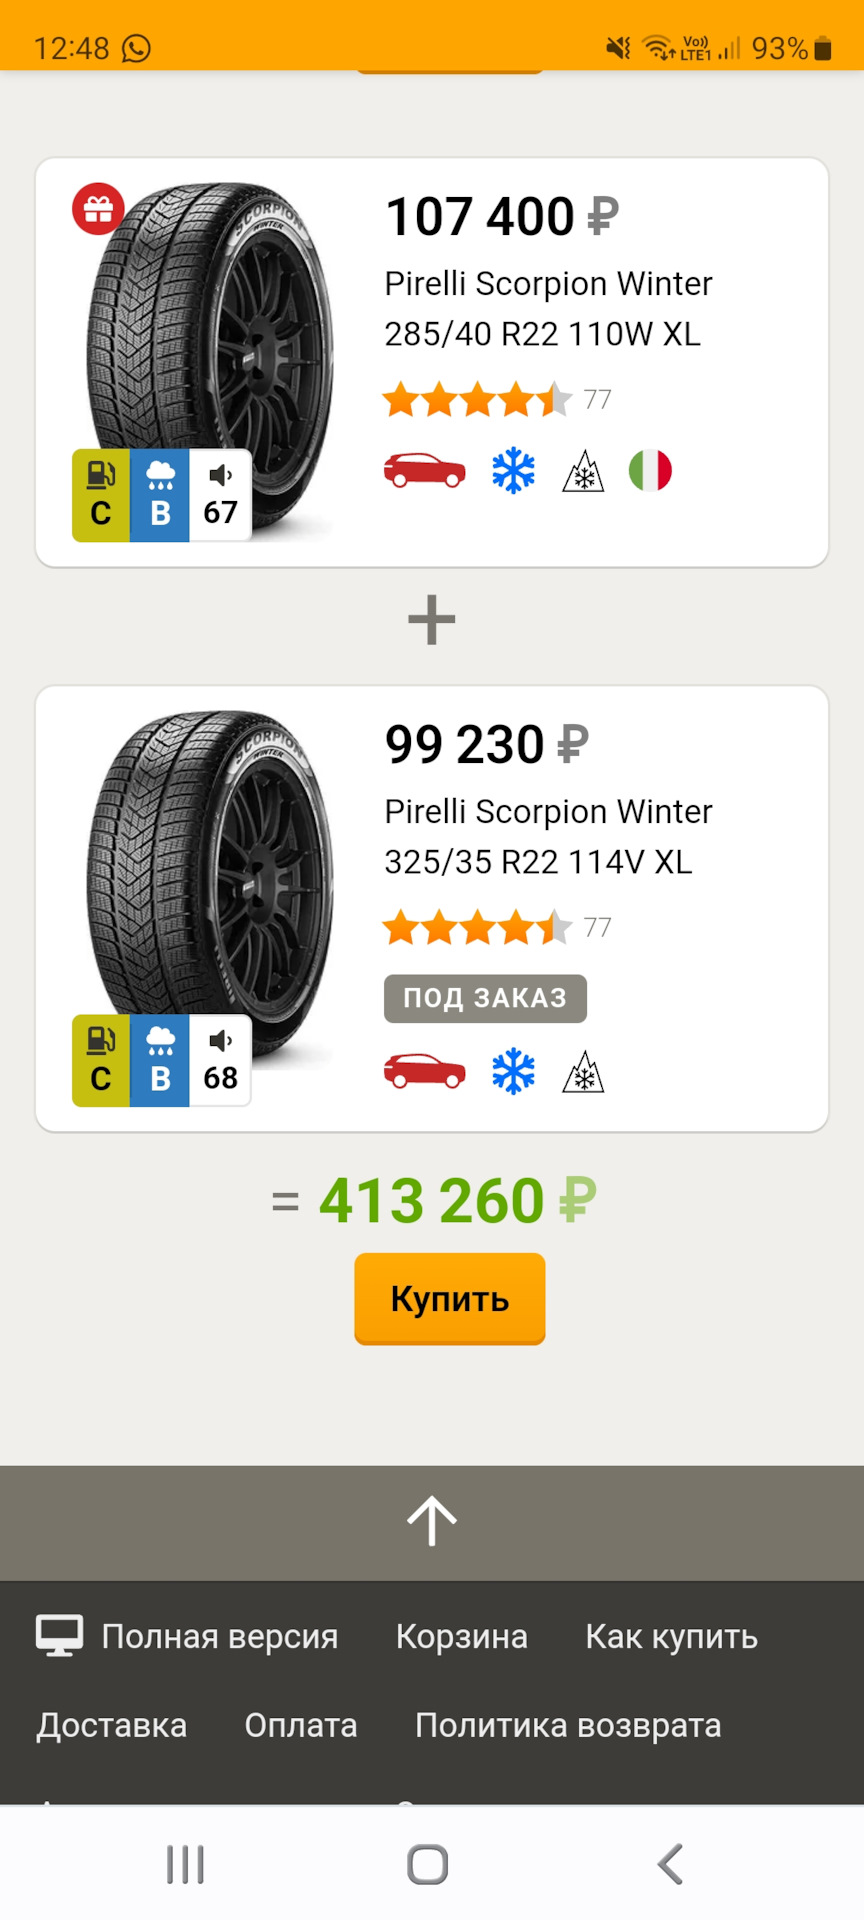This screenshot has height=1920, width=864.
Task: Open Политика возврата page
Action: point(568,1725)
